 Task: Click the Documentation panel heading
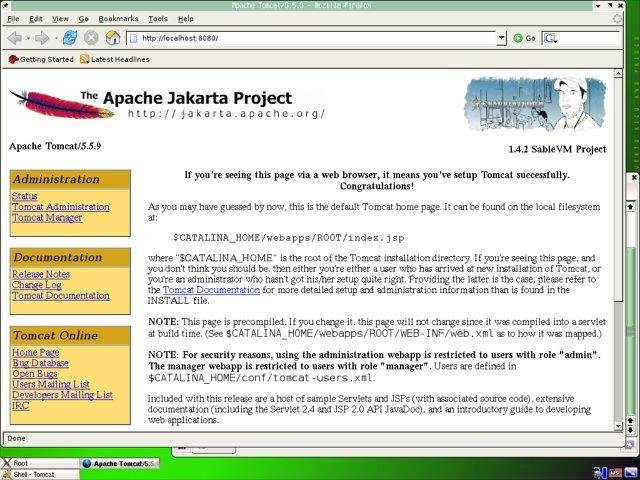[x=70, y=258]
